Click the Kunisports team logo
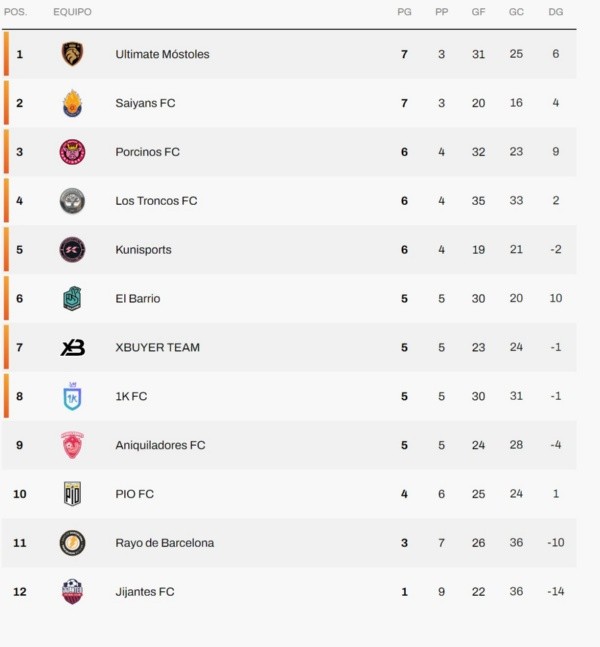Viewport: 600px width, 647px height. coord(72,250)
